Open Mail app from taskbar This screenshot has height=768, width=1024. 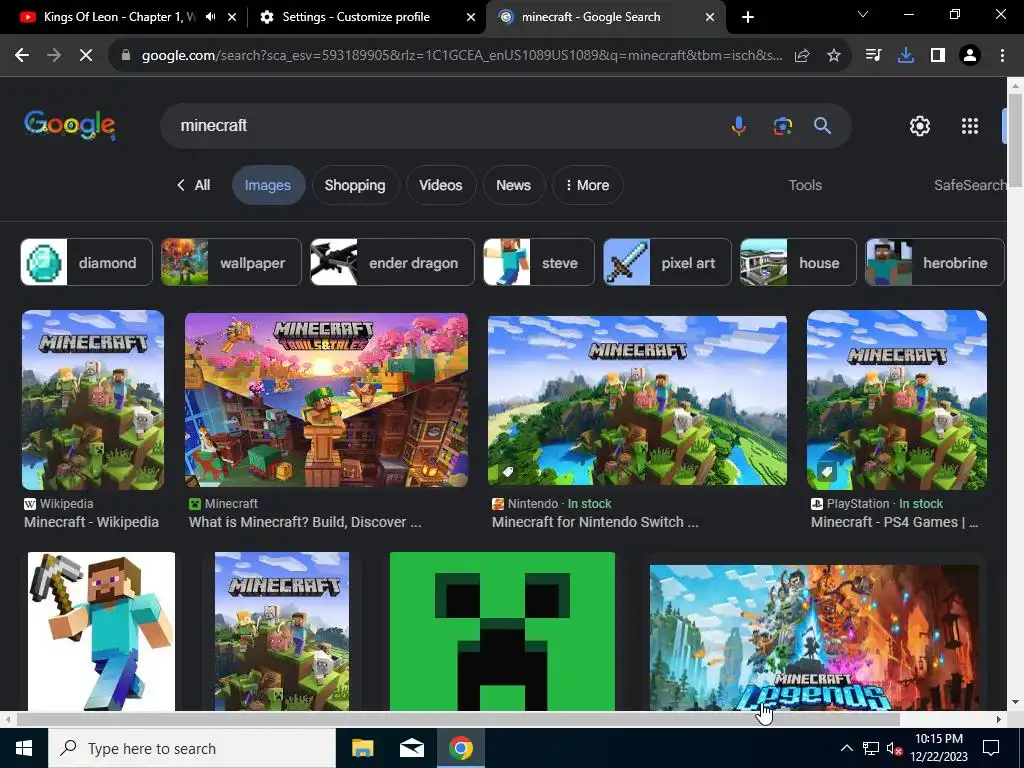pyautogui.click(x=411, y=748)
